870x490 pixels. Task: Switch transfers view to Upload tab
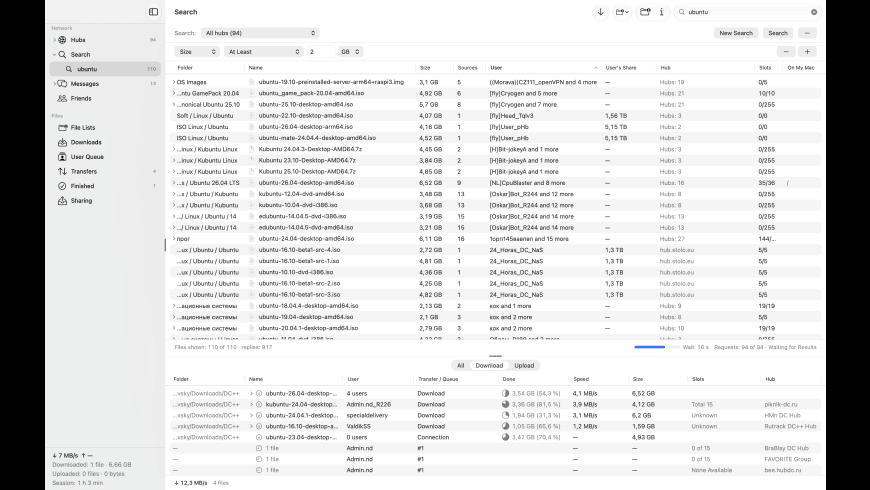pyautogui.click(x=524, y=366)
